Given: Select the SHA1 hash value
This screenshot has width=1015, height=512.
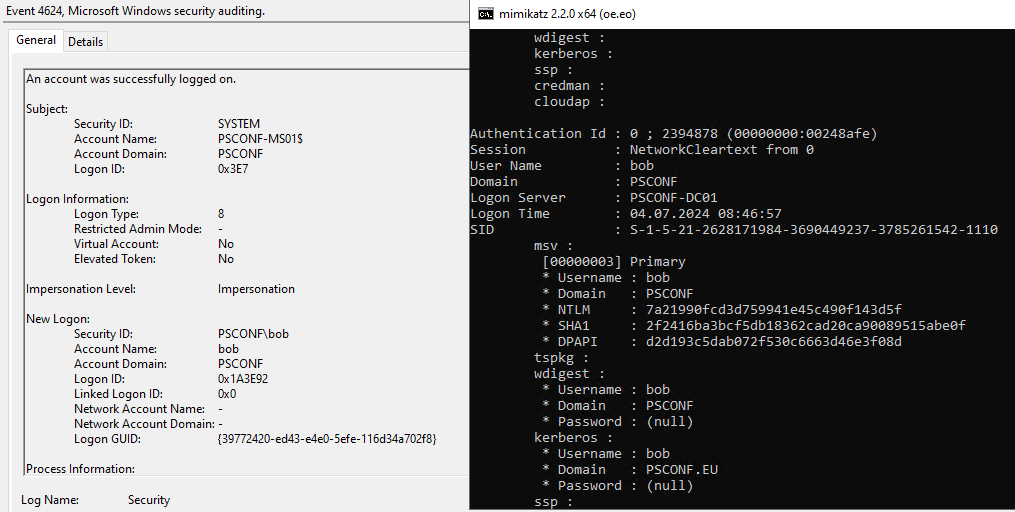Looking at the screenshot, I should point(806,326).
